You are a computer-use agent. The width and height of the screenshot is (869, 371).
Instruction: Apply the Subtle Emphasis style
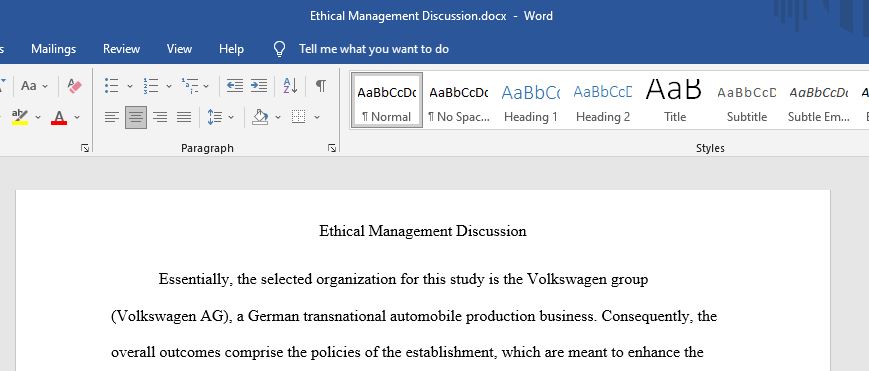click(x=819, y=100)
